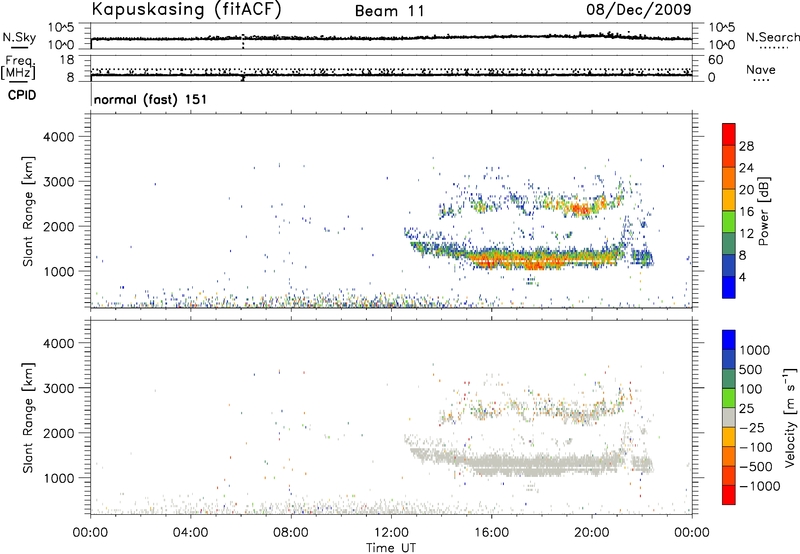Click the "2000" tick on velocity panel axis

(x=59, y=433)
